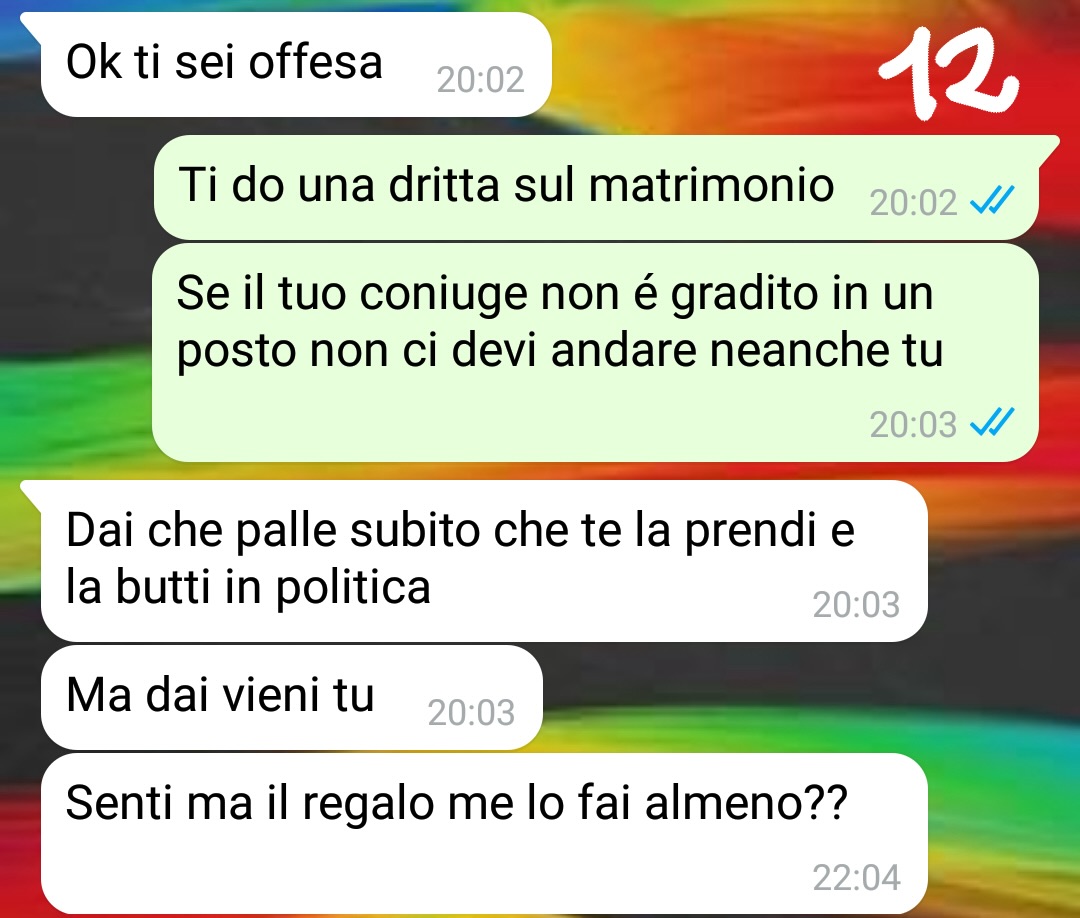Tap the 20:02 time on 'Ok ti sei offesa'
The height and width of the screenshot is (918, 1080).
pyautogui.click(x=480, y=80)
